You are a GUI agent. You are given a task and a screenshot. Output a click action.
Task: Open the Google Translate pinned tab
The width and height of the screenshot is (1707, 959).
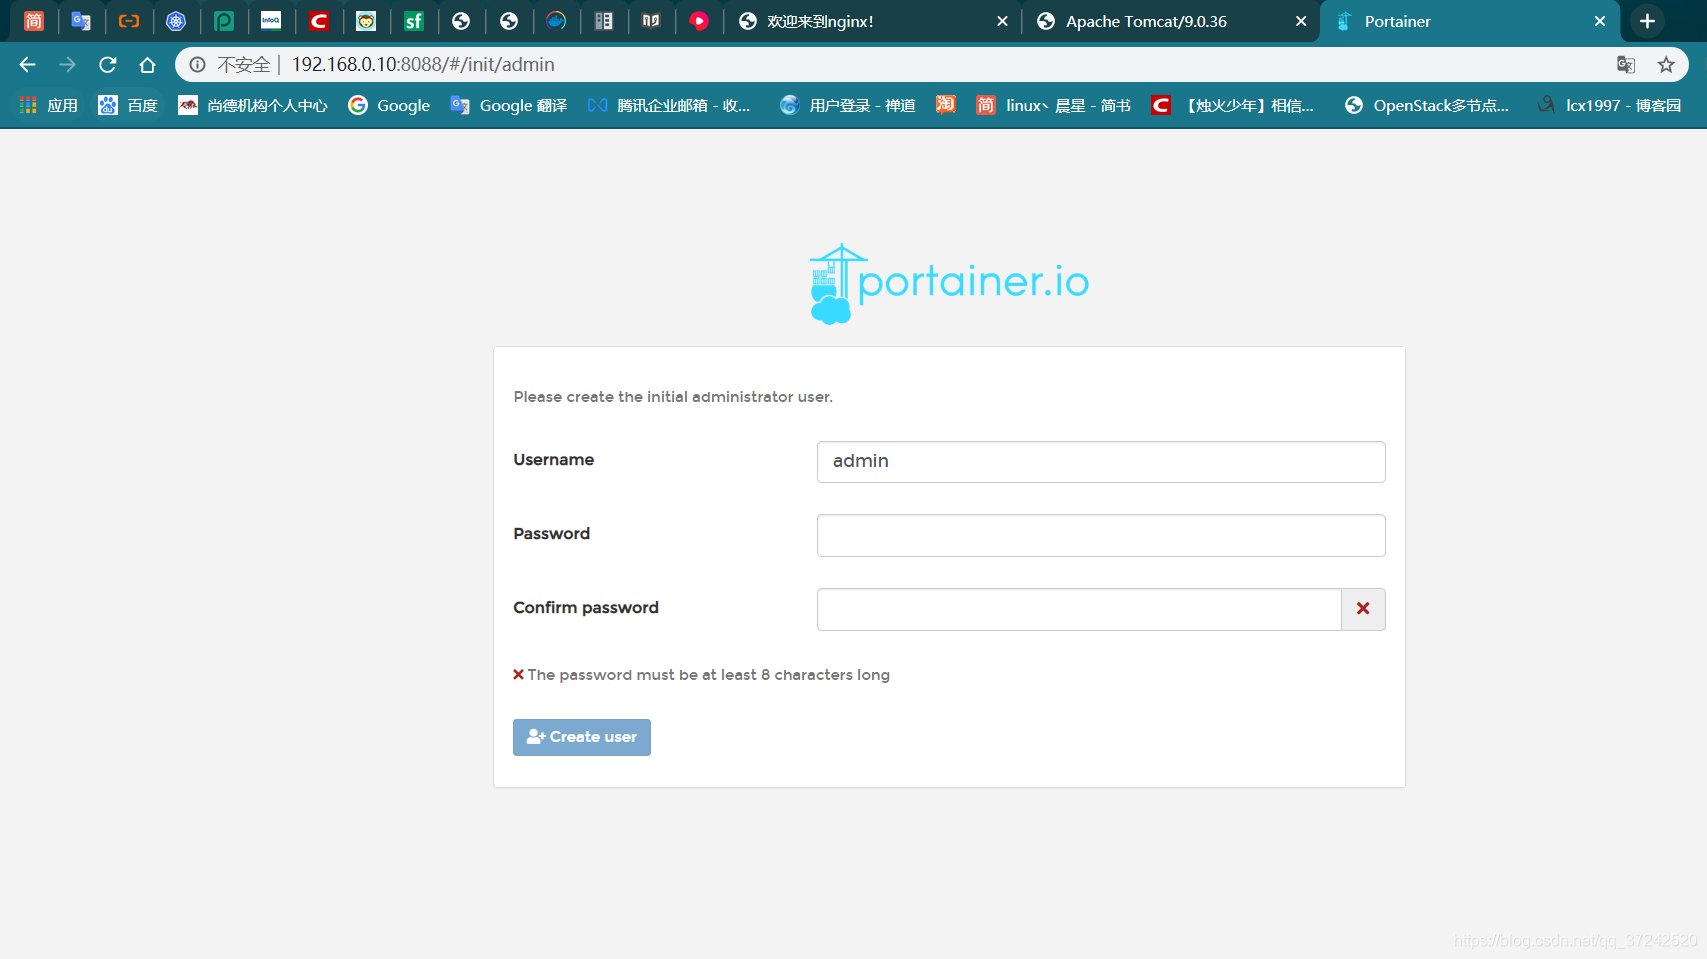[81, 21]
